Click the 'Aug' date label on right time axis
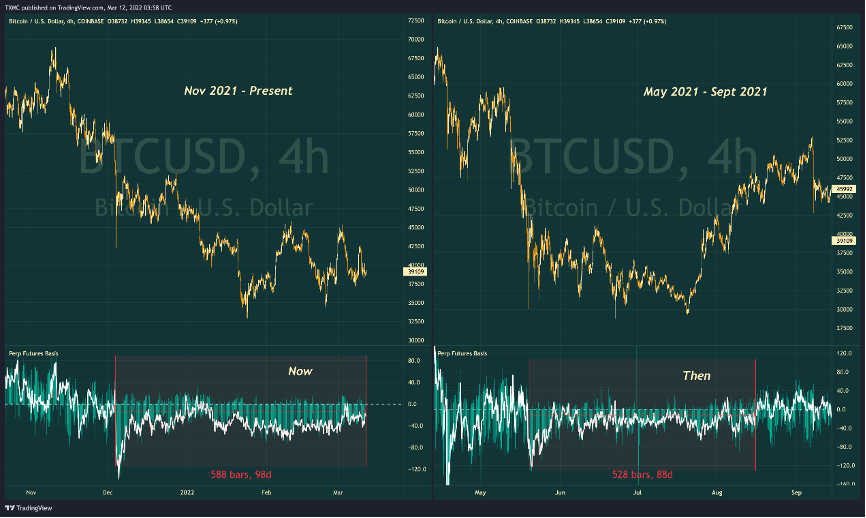The width and height of the screenshot is (866, 518). point(716,493)
